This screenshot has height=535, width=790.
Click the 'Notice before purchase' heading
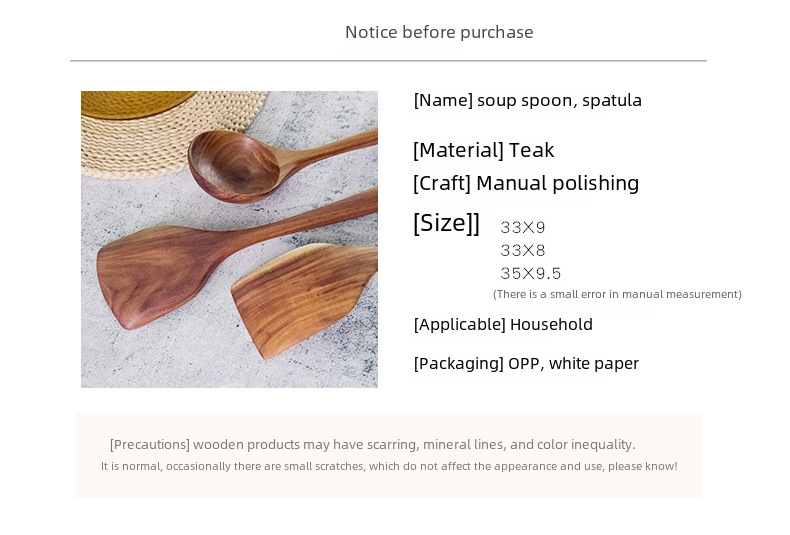439,32
